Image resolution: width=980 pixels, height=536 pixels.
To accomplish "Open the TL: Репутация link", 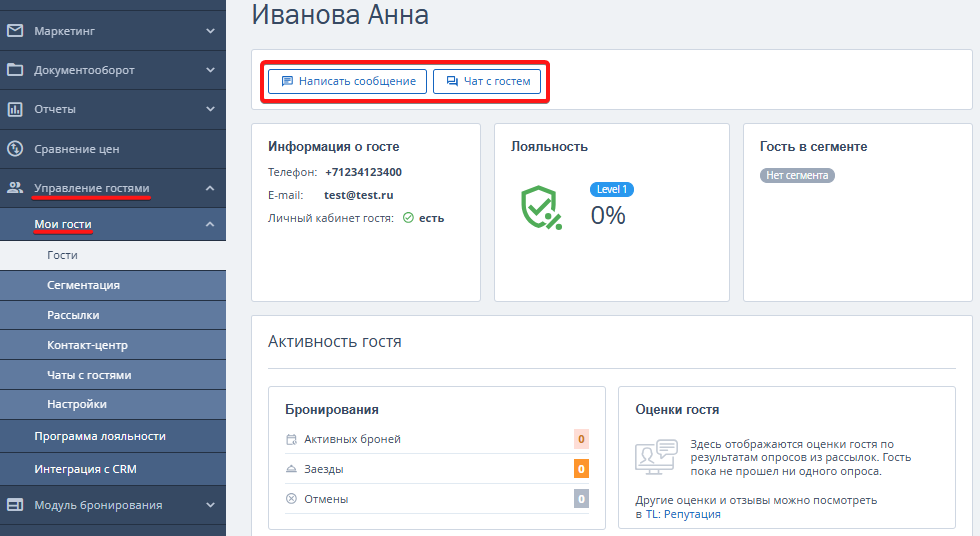I will (x=683, y=514).
